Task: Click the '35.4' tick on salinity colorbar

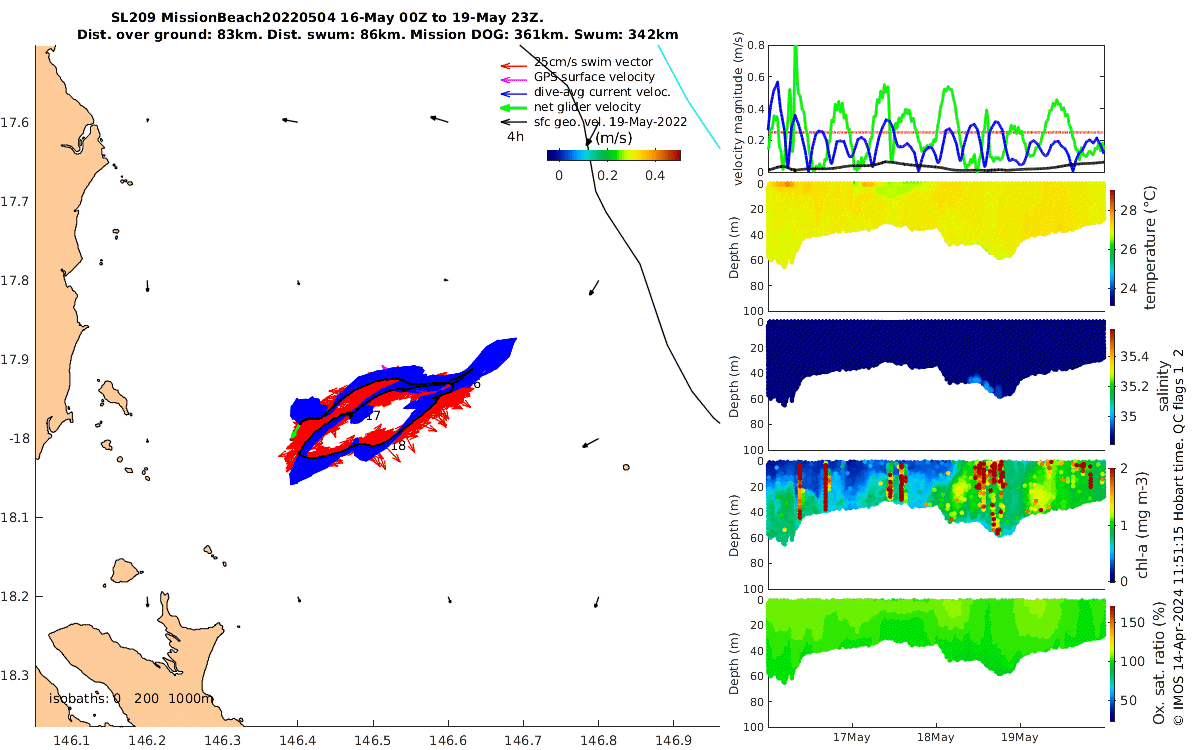Action: click(1134, 356)
